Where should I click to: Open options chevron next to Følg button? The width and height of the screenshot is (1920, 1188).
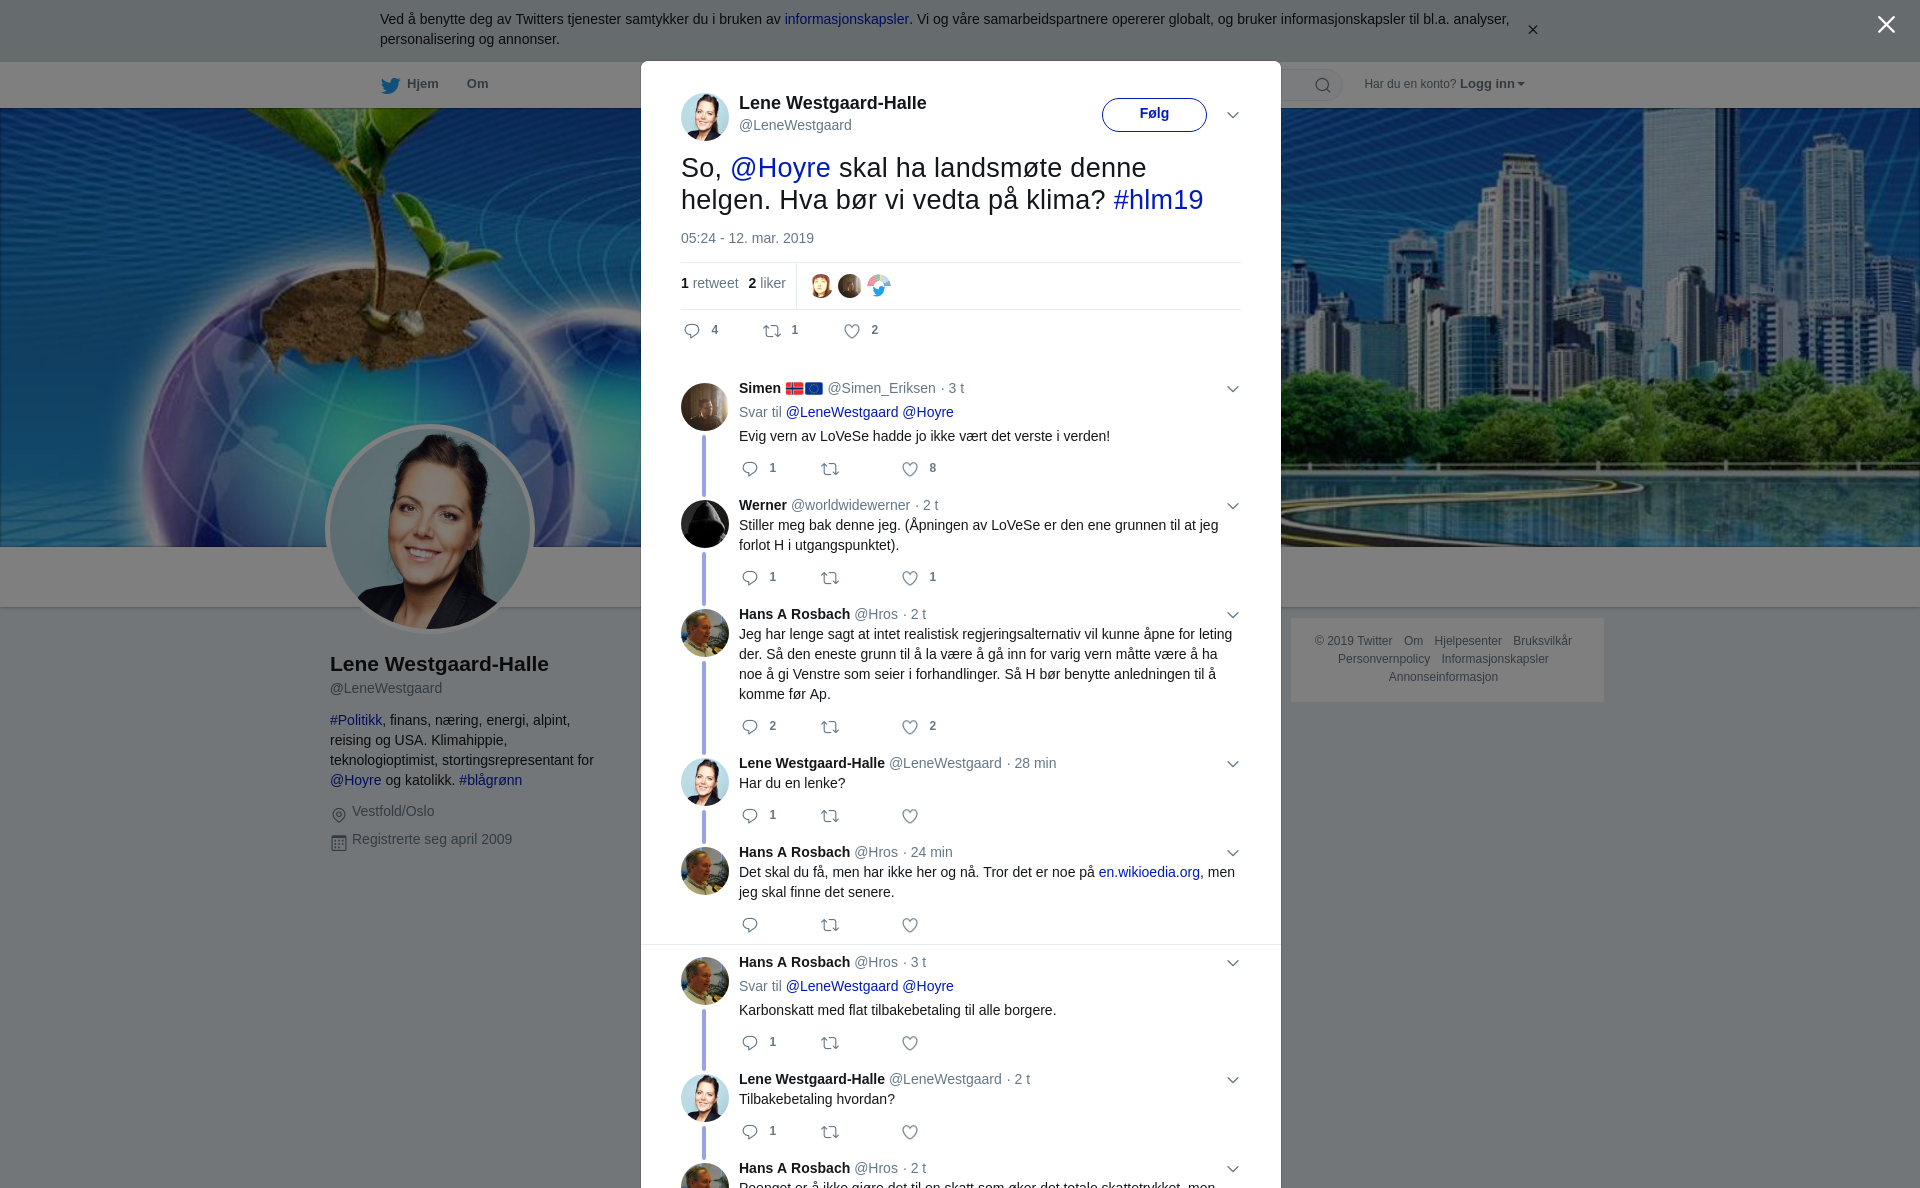(1233, 115)
